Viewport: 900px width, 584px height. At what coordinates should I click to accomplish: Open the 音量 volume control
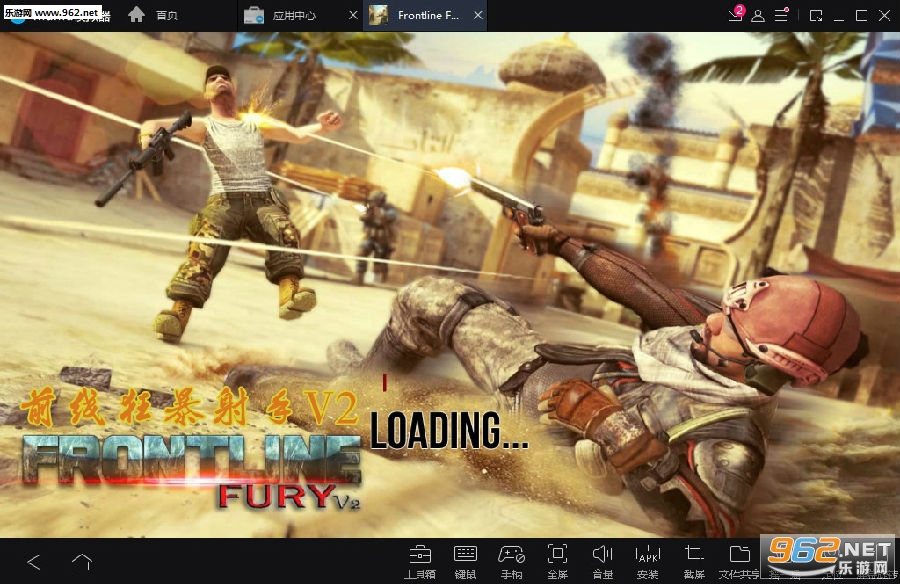click(x=603, y=562)
